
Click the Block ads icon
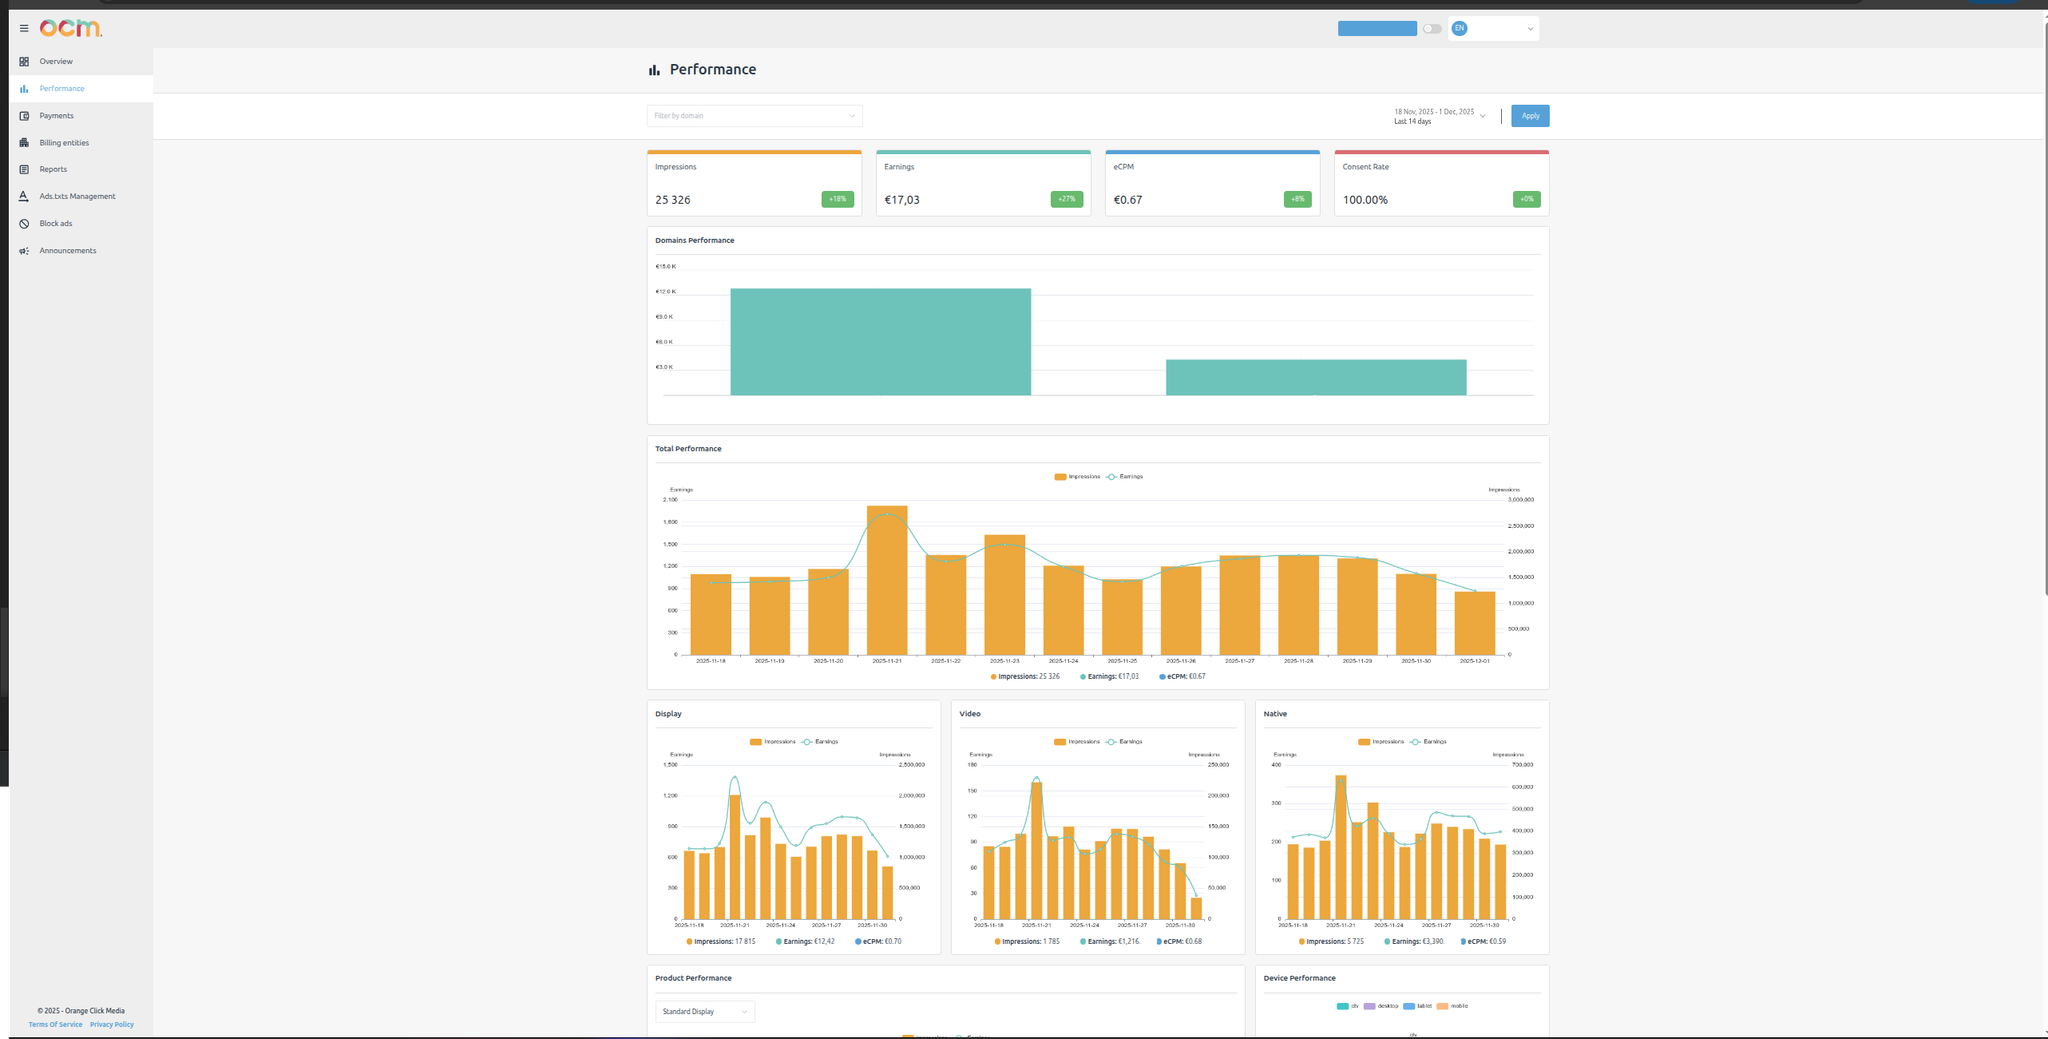pyautogui.click(x=23, y=223)
